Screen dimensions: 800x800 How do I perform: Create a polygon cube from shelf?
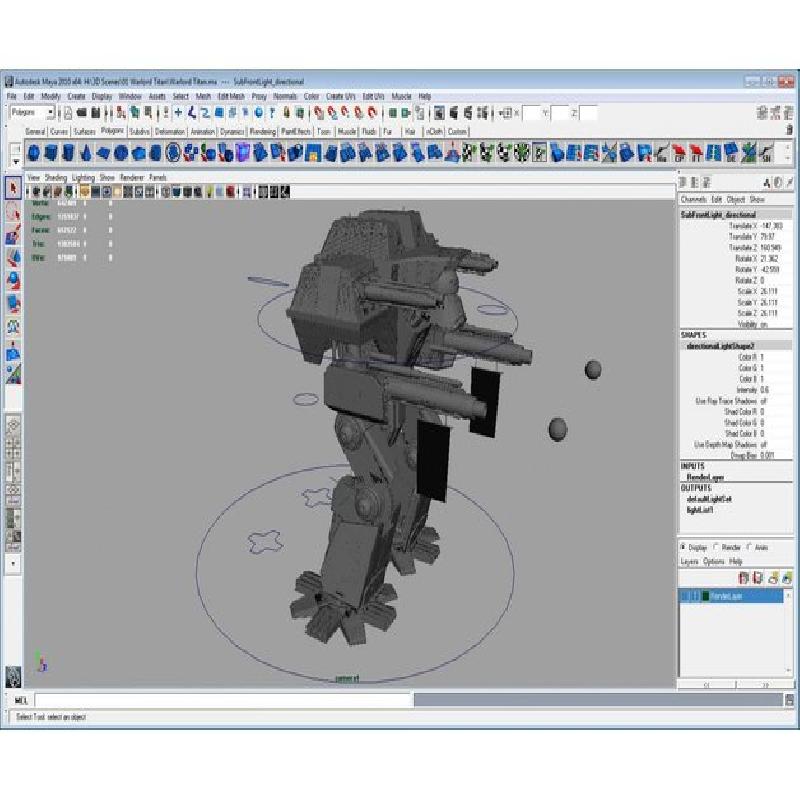[x=51, y=153]
